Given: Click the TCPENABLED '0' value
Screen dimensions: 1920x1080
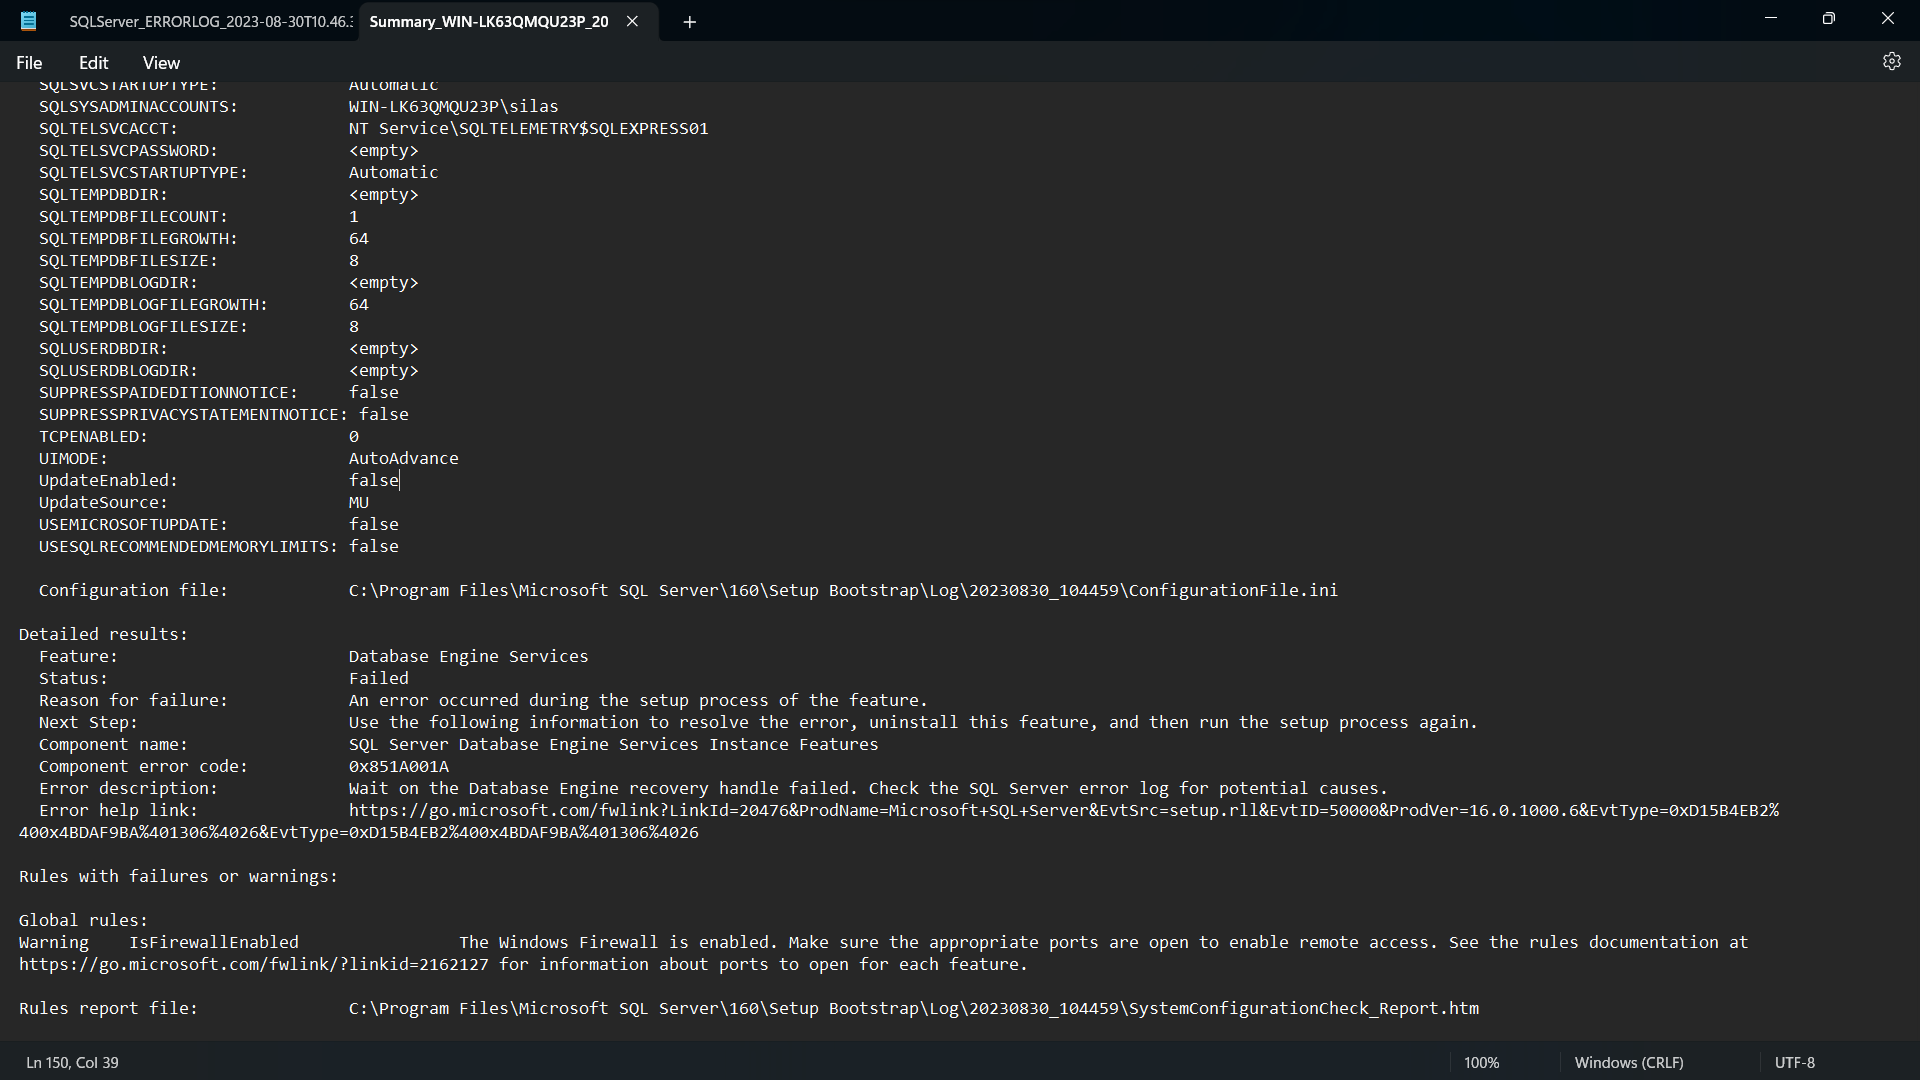Looking at the screenshot, I should 353,437.
